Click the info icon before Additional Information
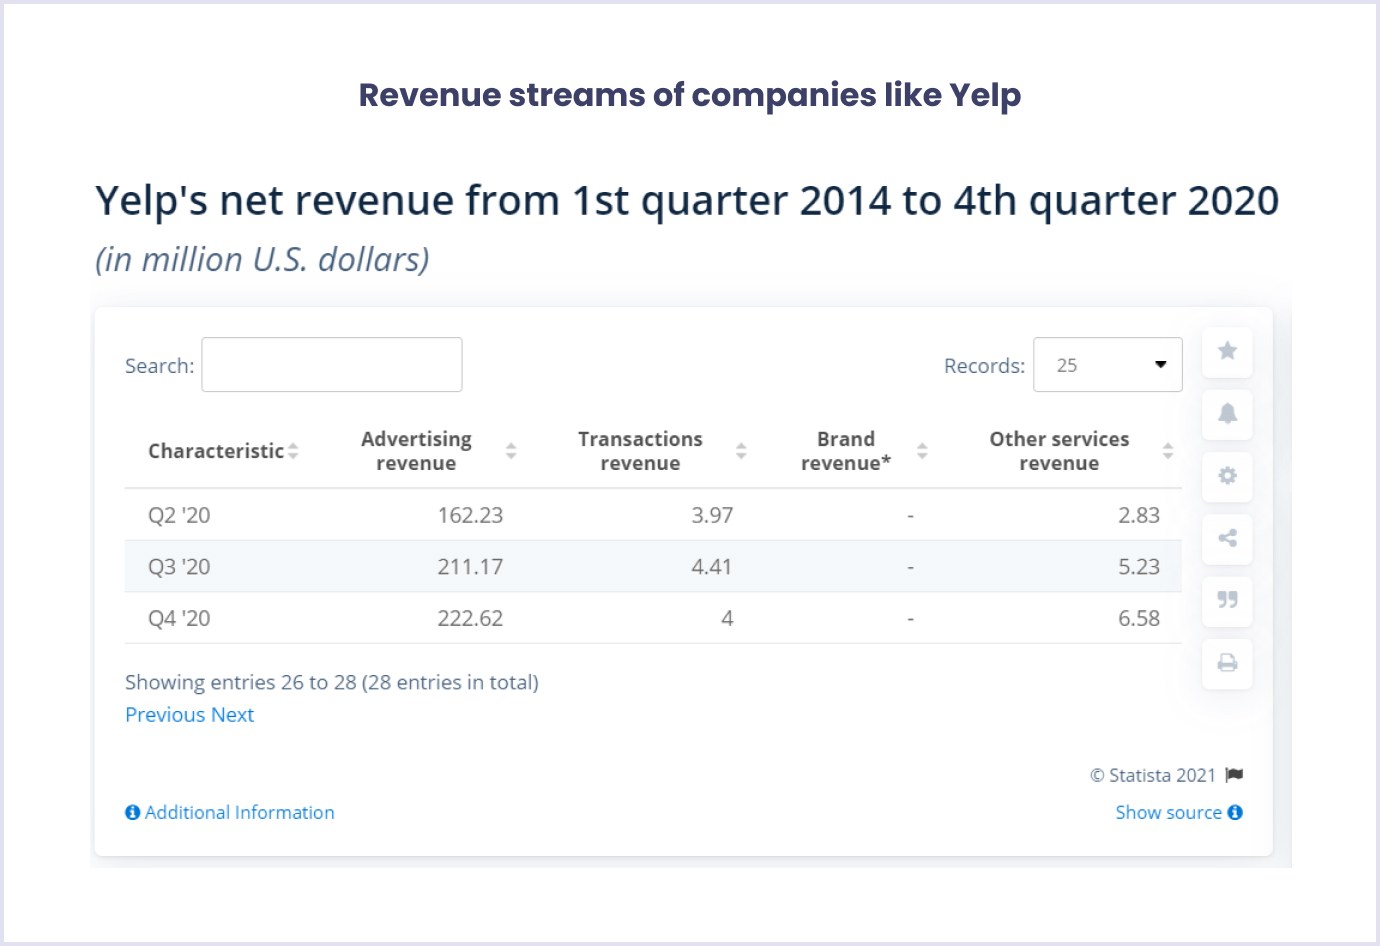1380x946 pixels. (x=132, y=812)
